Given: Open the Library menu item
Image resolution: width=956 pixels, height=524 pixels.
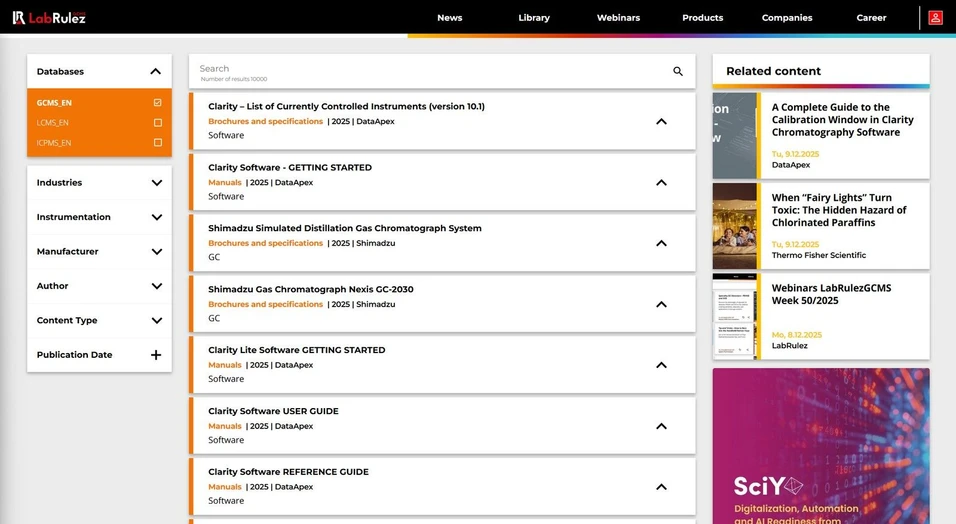Looking at the screenshot, I should click(534, 18).
